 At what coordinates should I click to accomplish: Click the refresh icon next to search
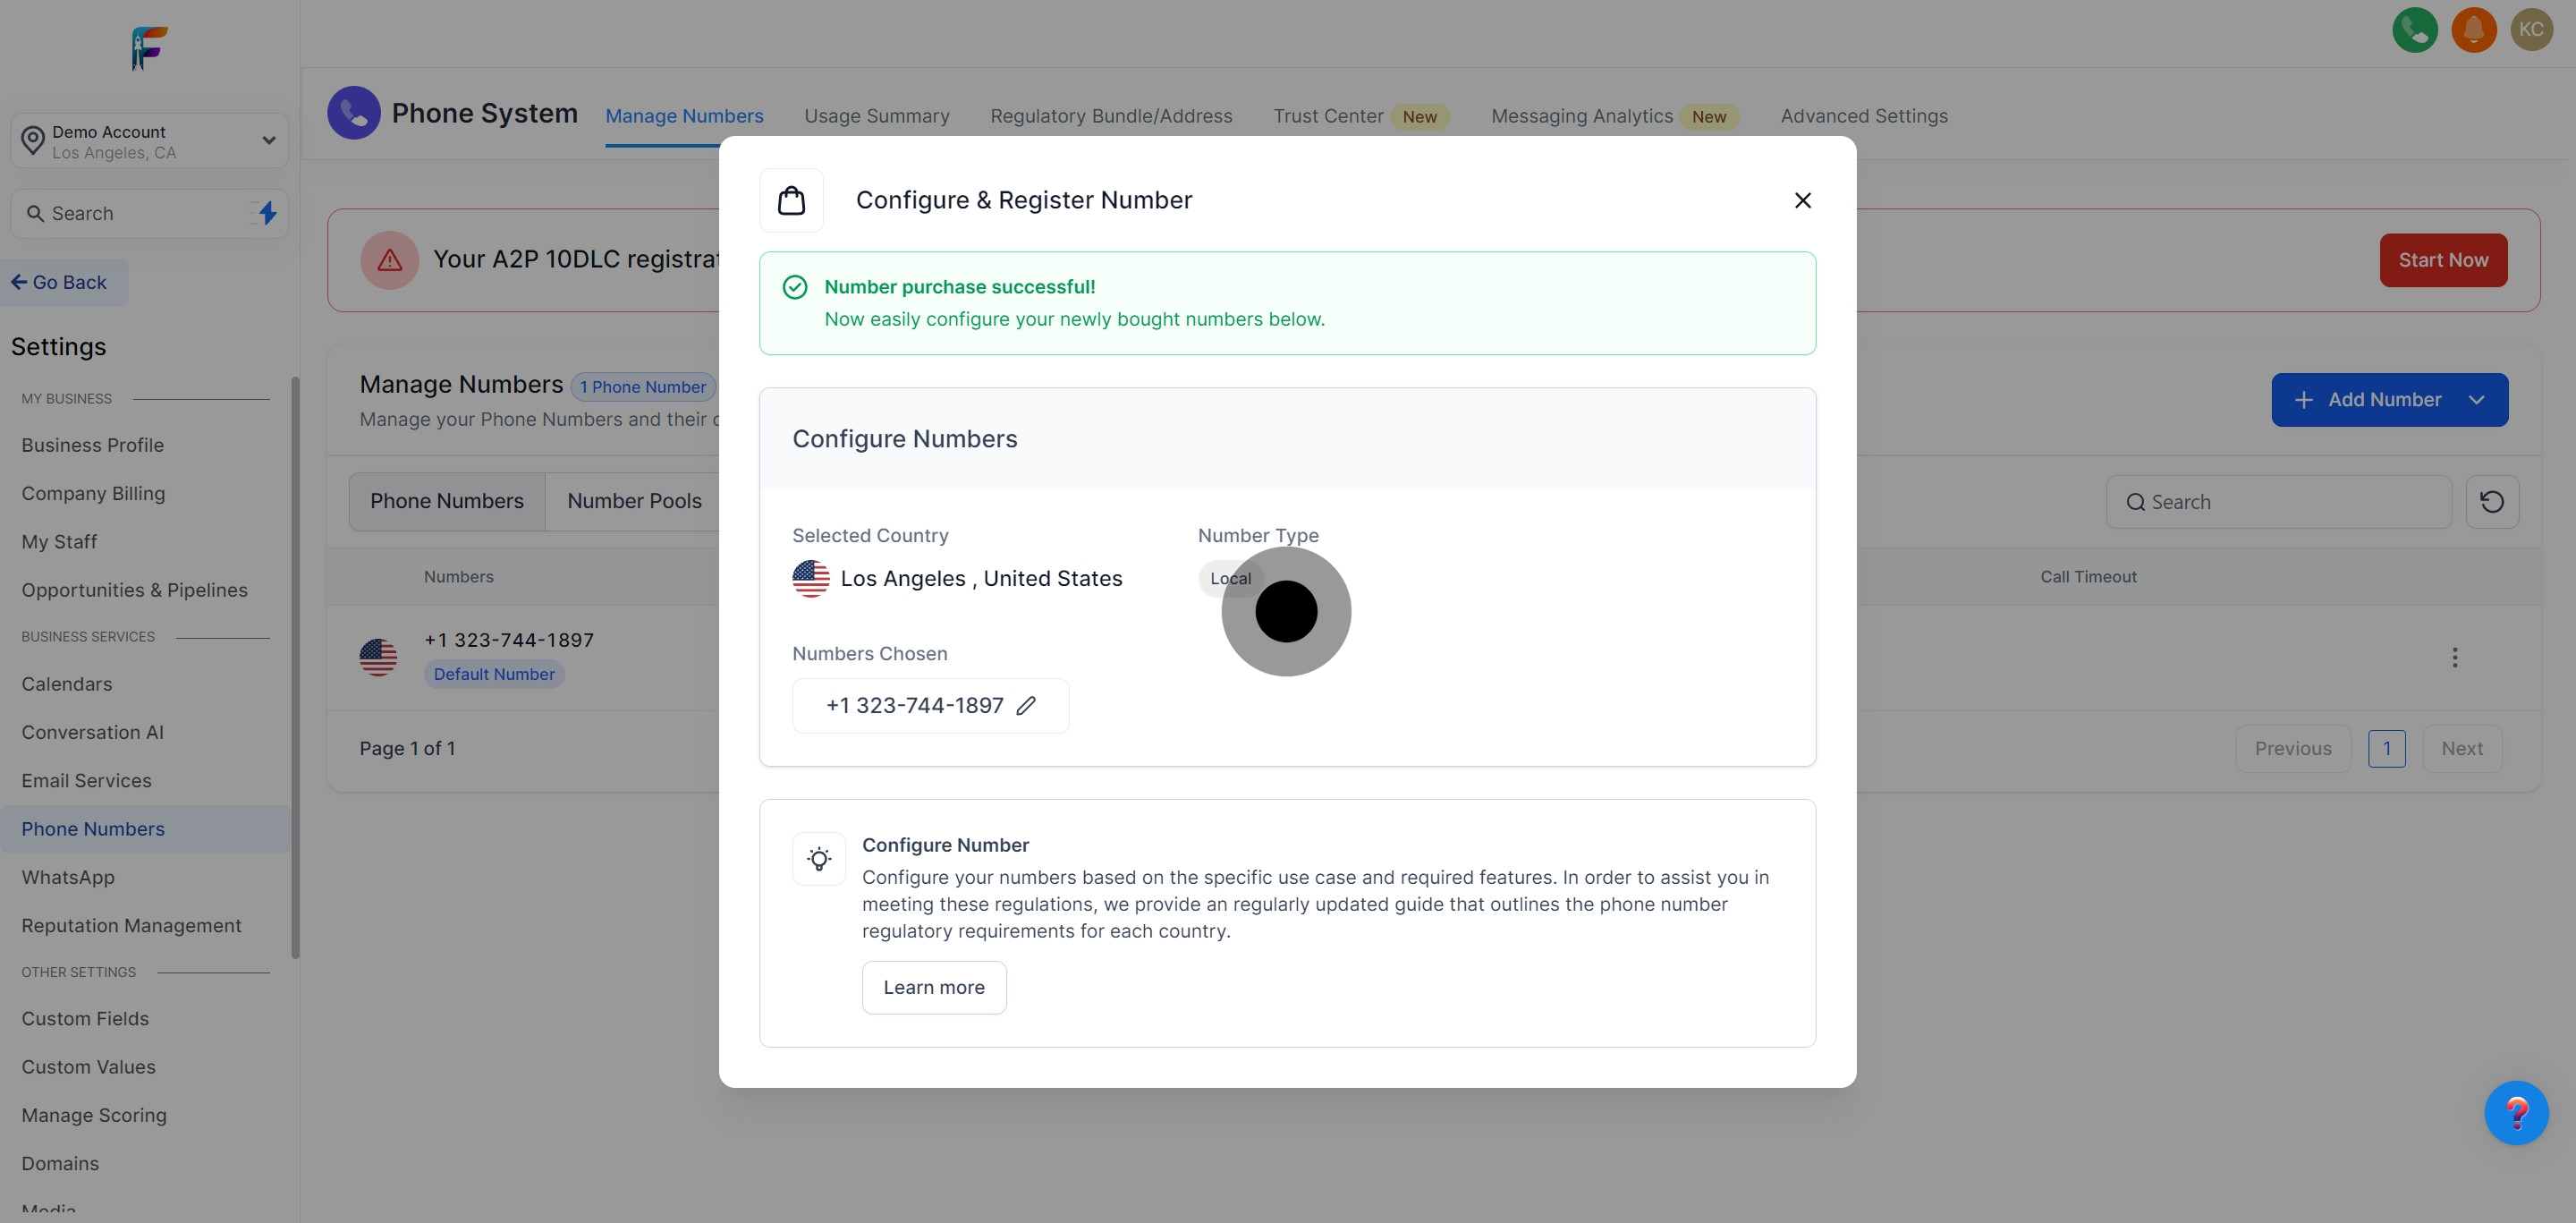point(2491,502)
